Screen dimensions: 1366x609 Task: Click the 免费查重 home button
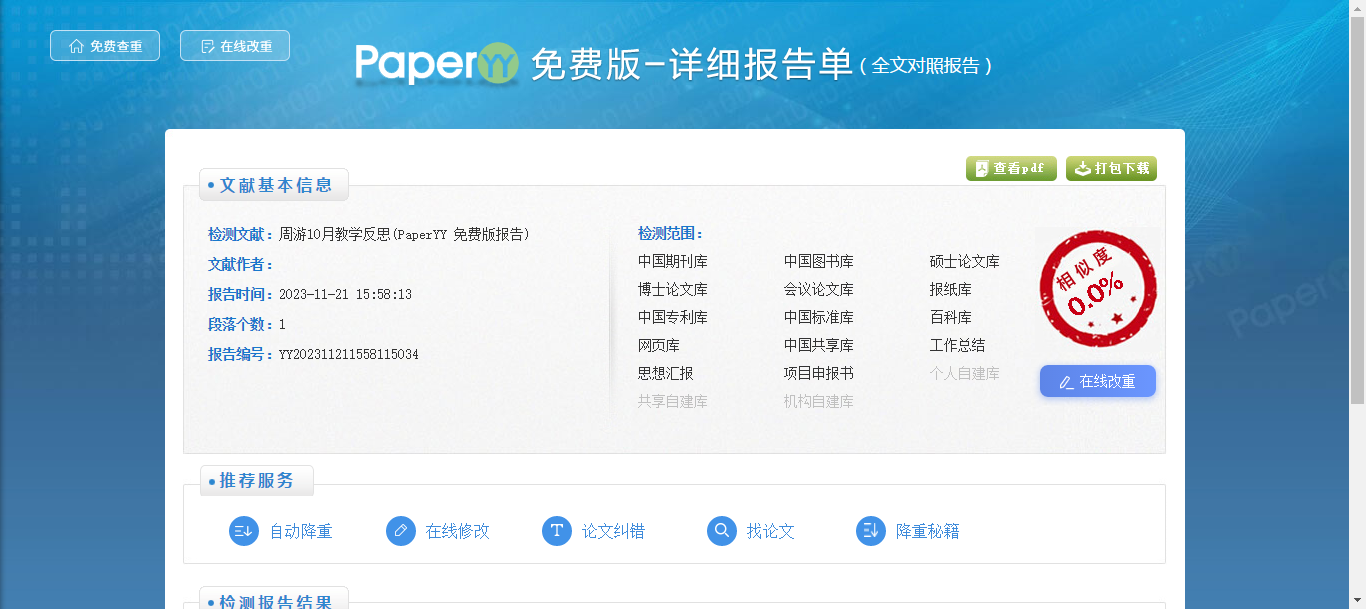tap(105, 46)
